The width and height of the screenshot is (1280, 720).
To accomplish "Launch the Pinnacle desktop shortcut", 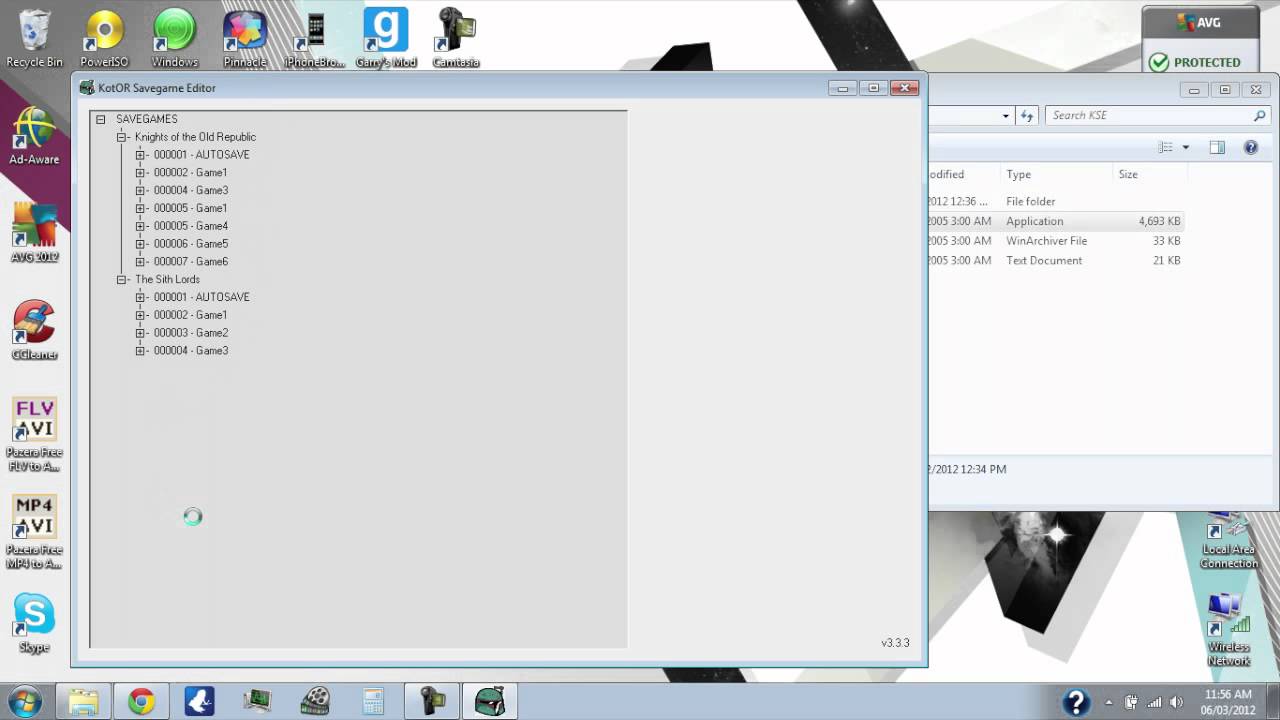I will tap(245, 40).
